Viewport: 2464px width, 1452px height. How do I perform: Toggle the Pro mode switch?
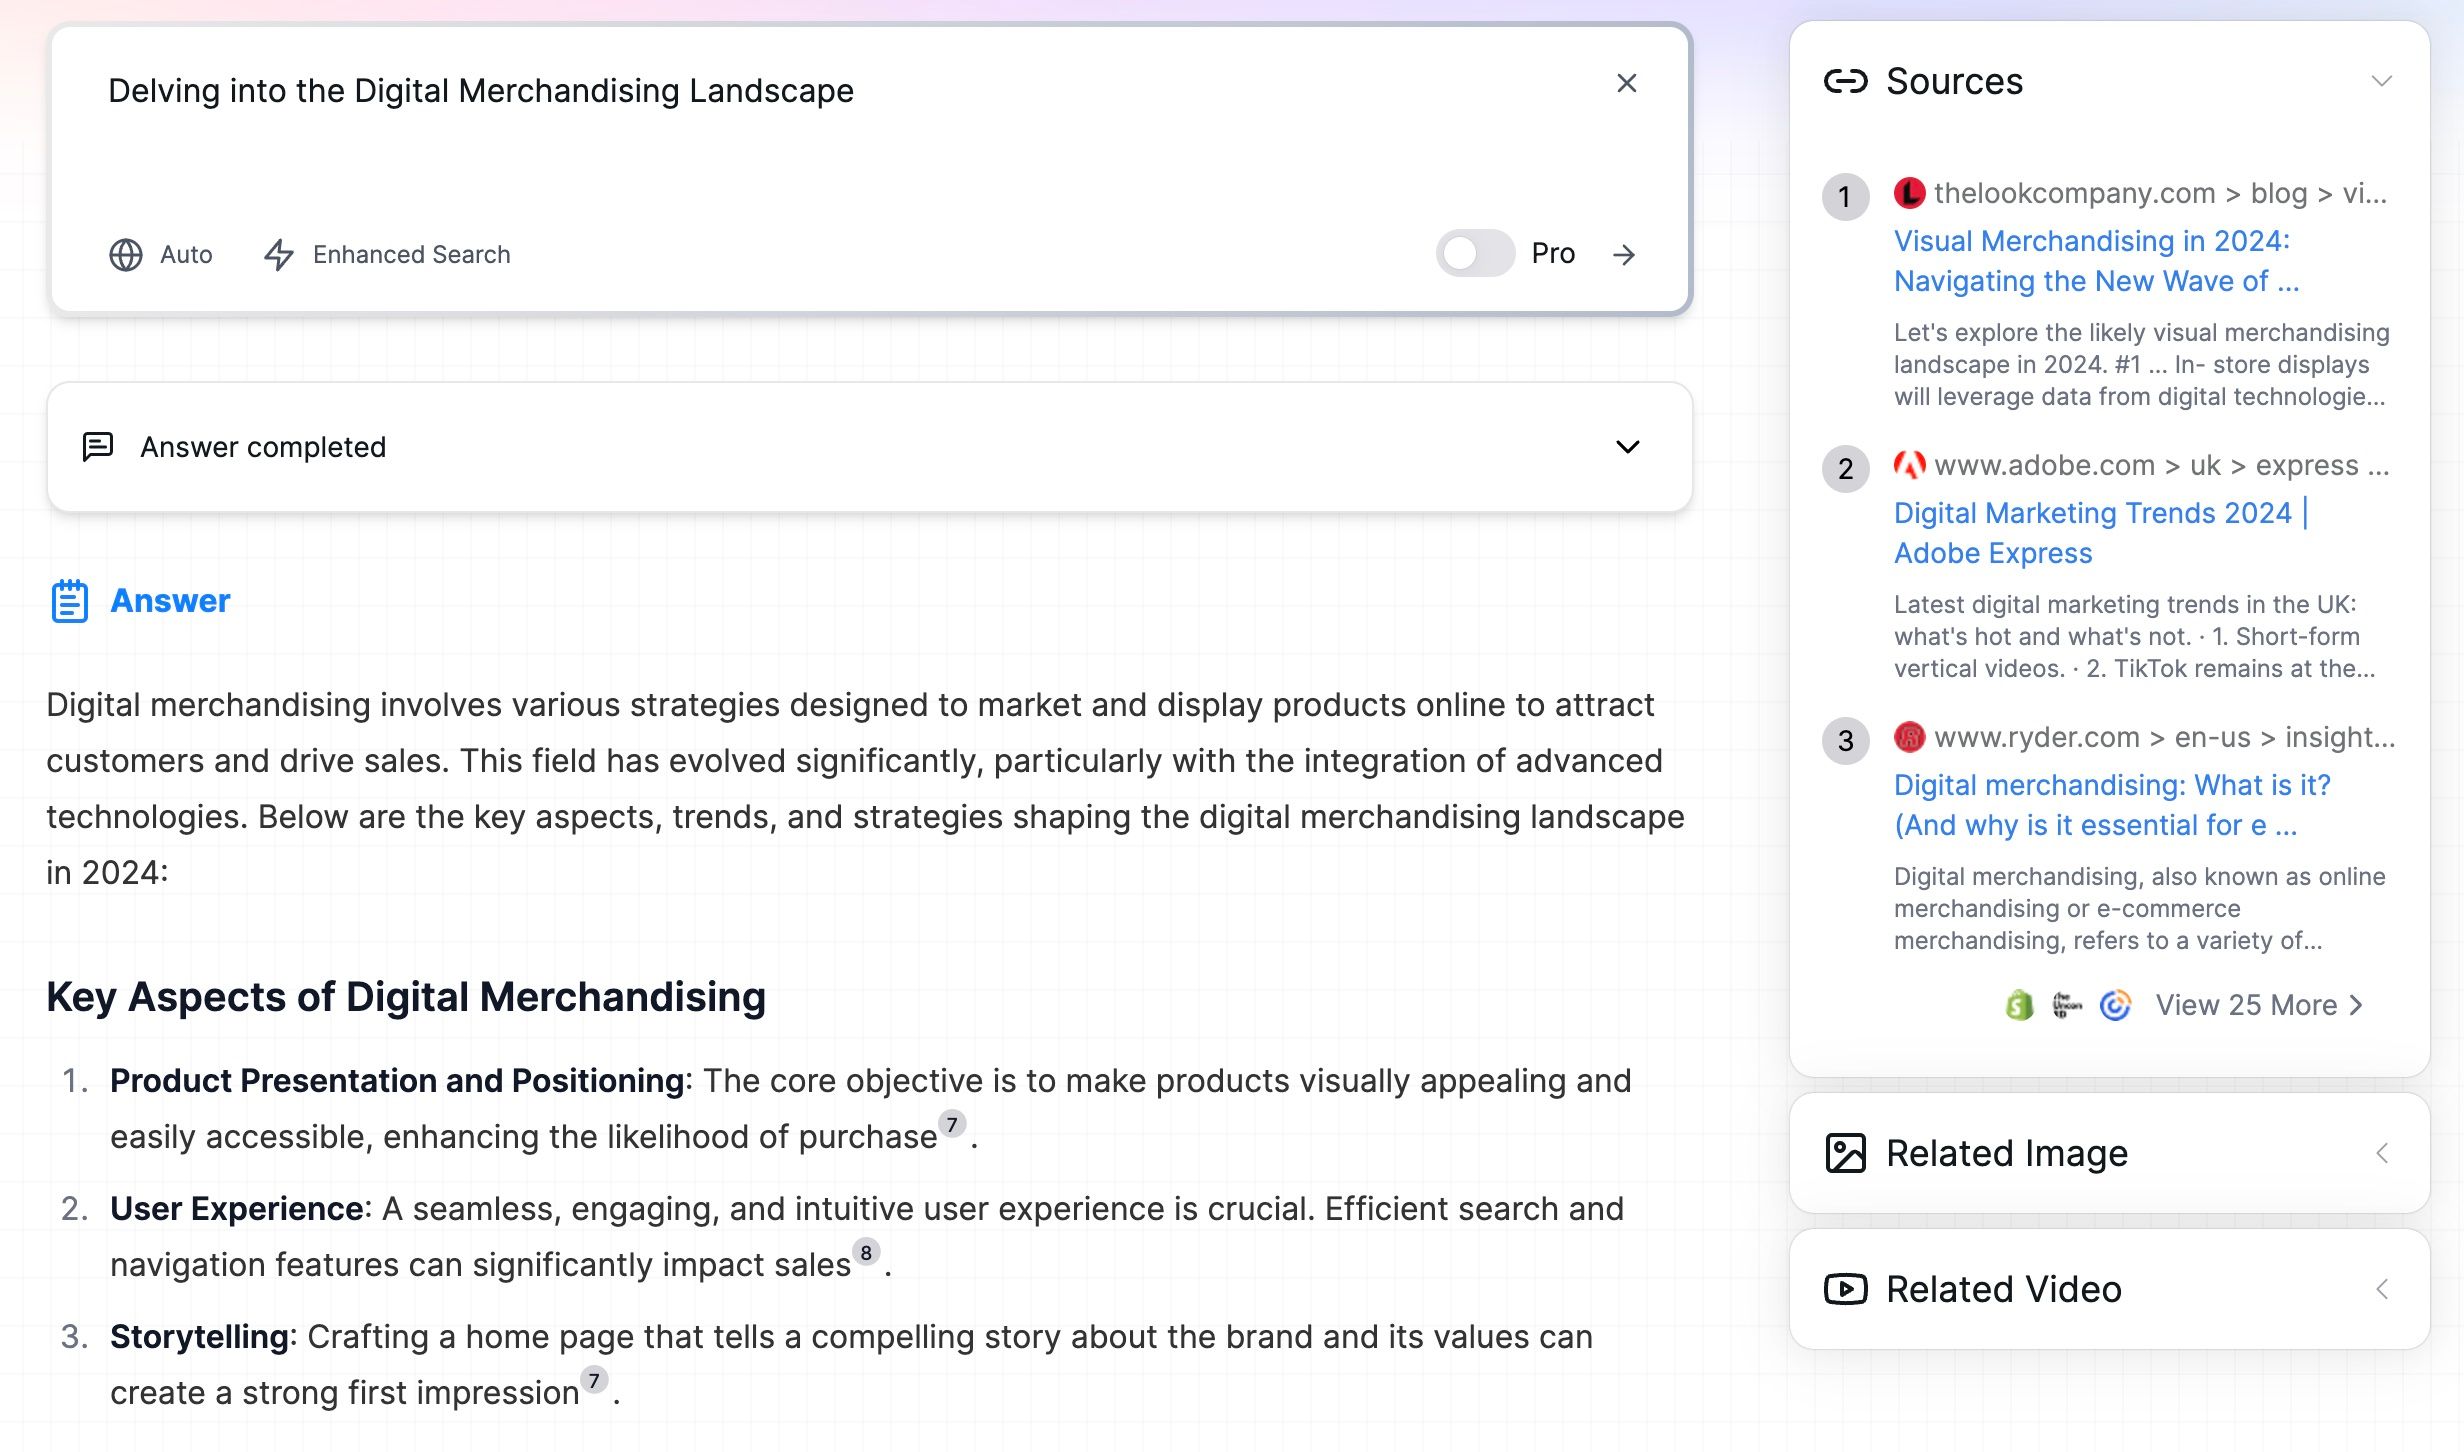(1476, 254)
